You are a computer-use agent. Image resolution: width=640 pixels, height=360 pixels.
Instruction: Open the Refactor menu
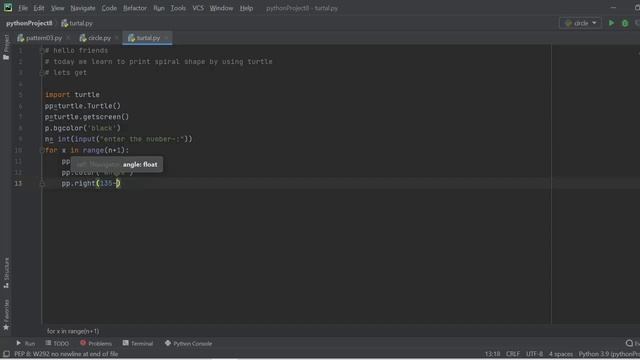(135, 8)
